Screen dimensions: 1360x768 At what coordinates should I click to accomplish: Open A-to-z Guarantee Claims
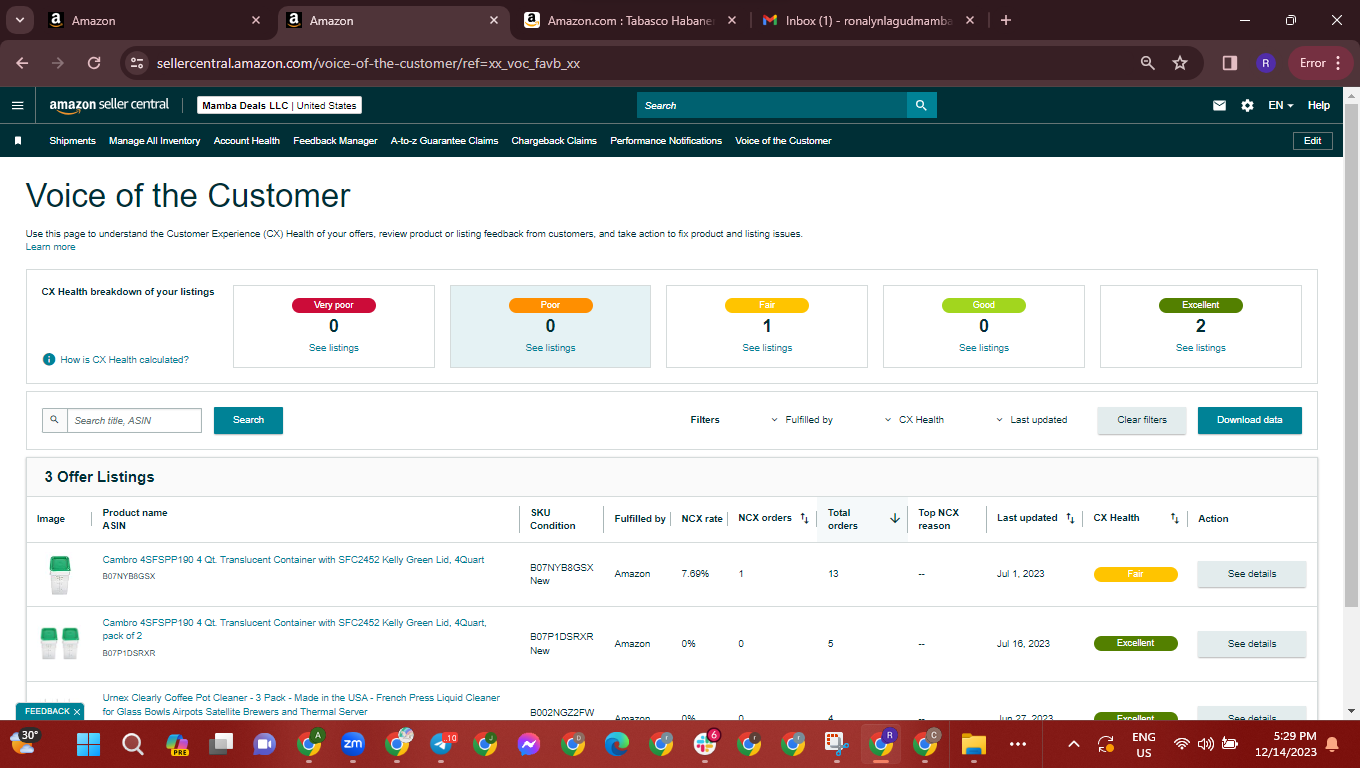[x=444, y=141]
